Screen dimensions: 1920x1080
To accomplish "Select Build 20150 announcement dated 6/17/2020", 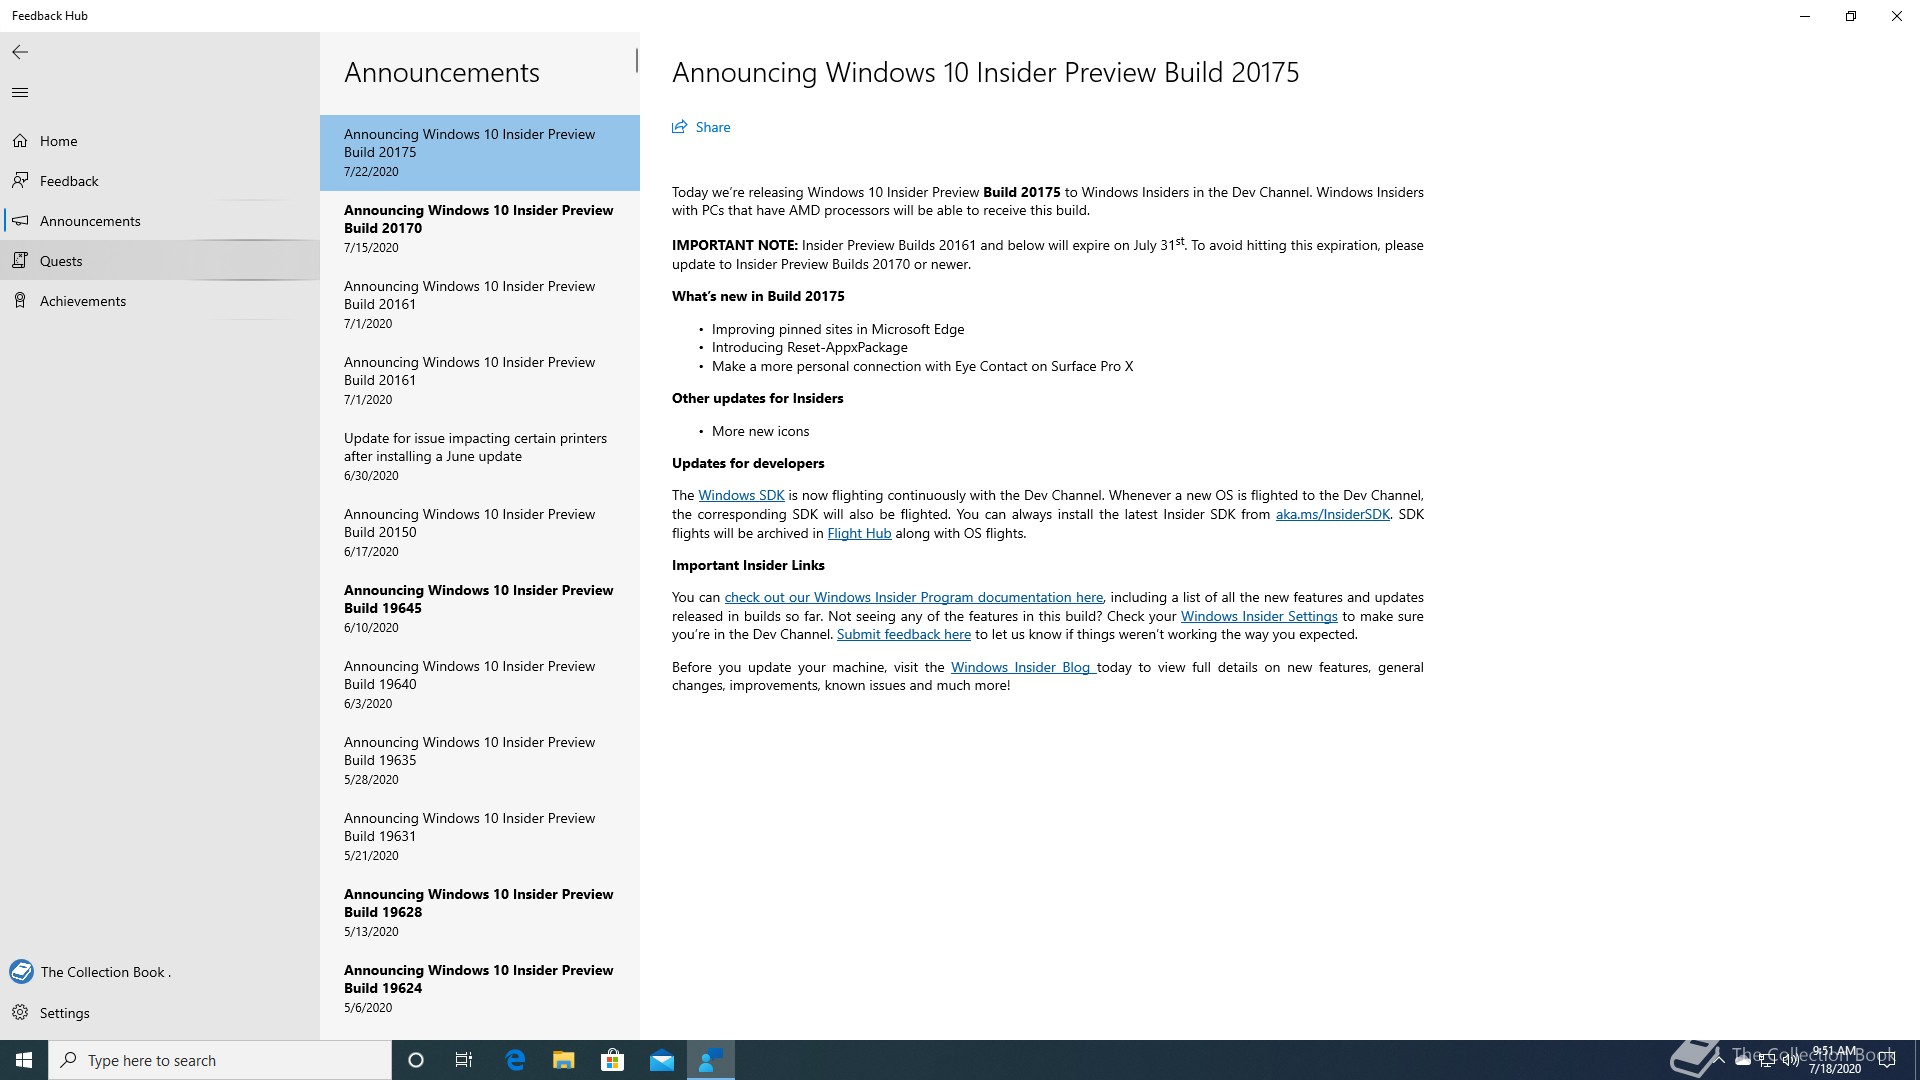I will pyautogui.click(x=480, y=532).
